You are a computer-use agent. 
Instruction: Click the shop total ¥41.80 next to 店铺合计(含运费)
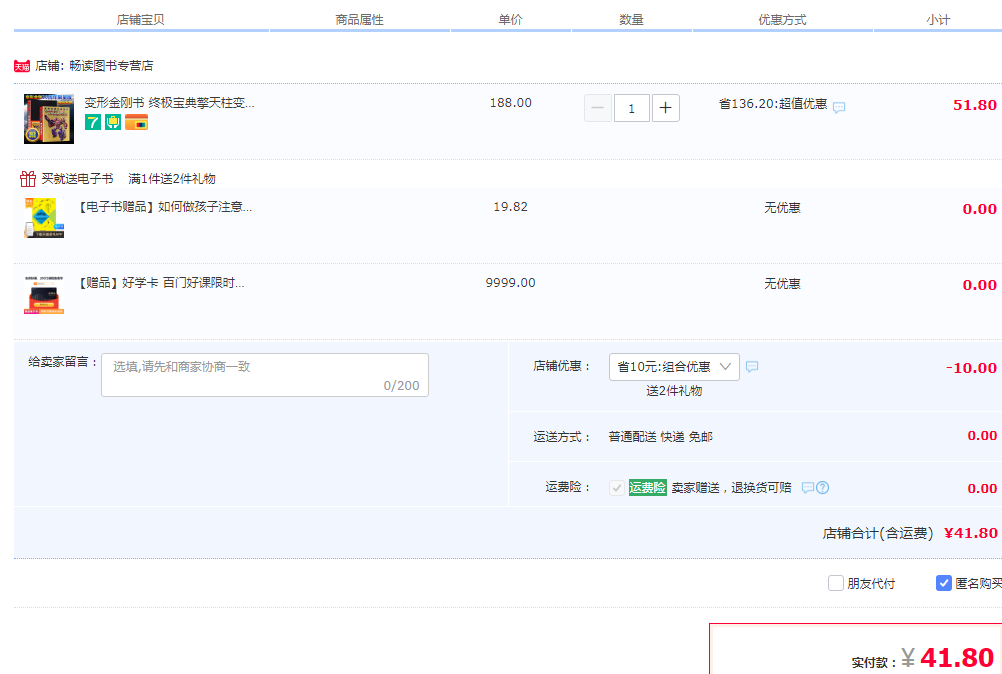point(971,533)
